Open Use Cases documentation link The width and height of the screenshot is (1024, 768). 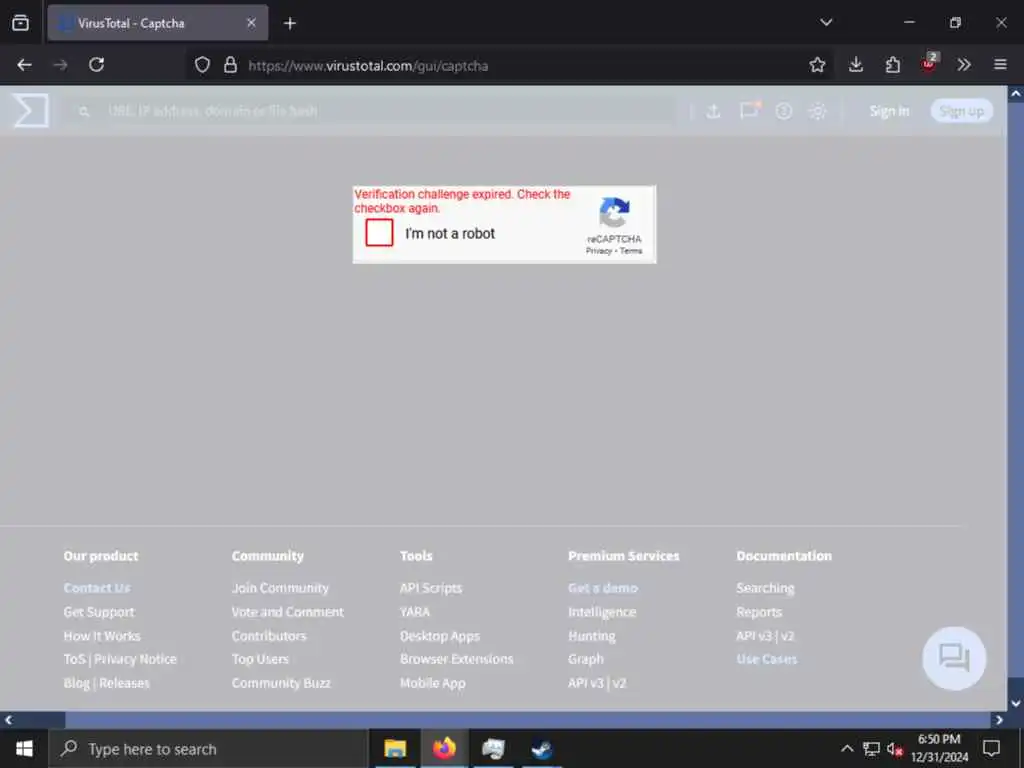767,659
